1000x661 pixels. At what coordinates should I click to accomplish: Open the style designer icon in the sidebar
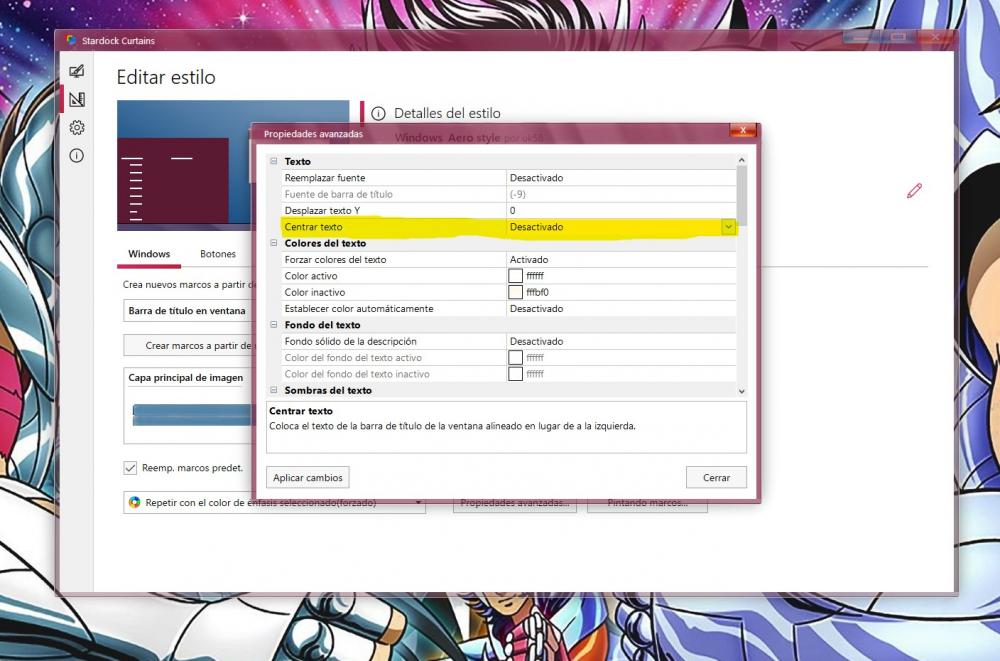coord(75,99)
